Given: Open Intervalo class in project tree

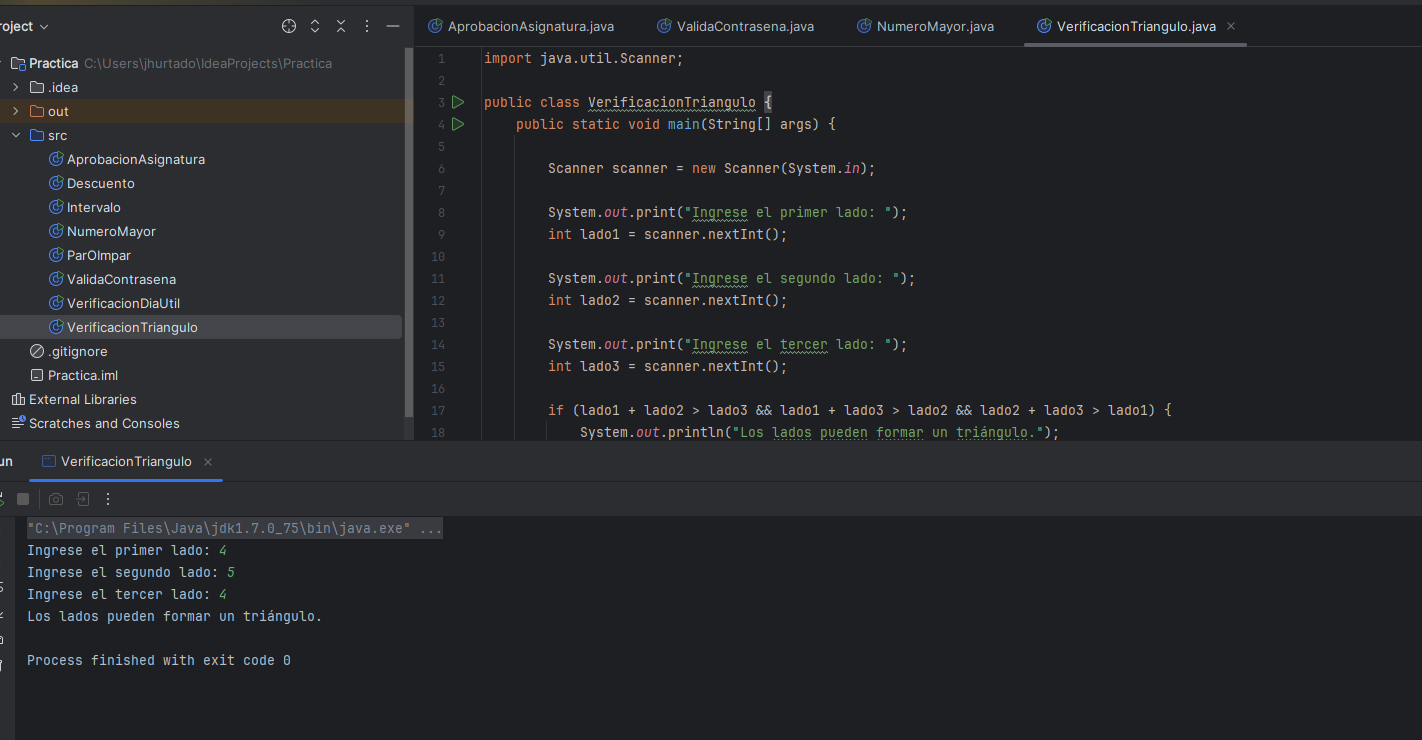Looking at the screenshot, I should (94, 207).
